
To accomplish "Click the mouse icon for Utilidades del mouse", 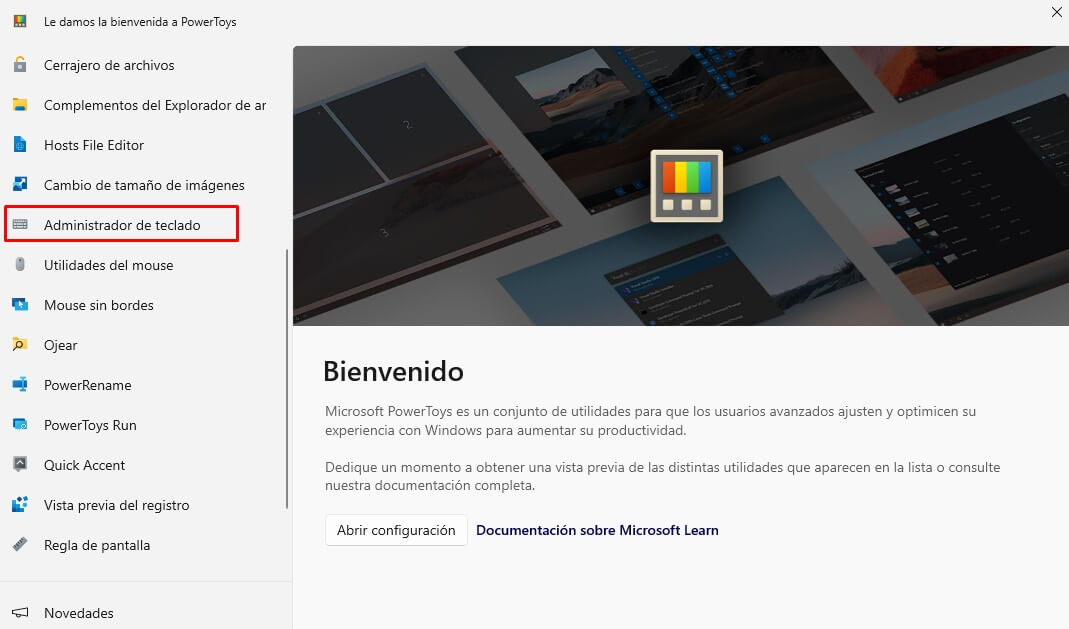I will coord(20,264).
